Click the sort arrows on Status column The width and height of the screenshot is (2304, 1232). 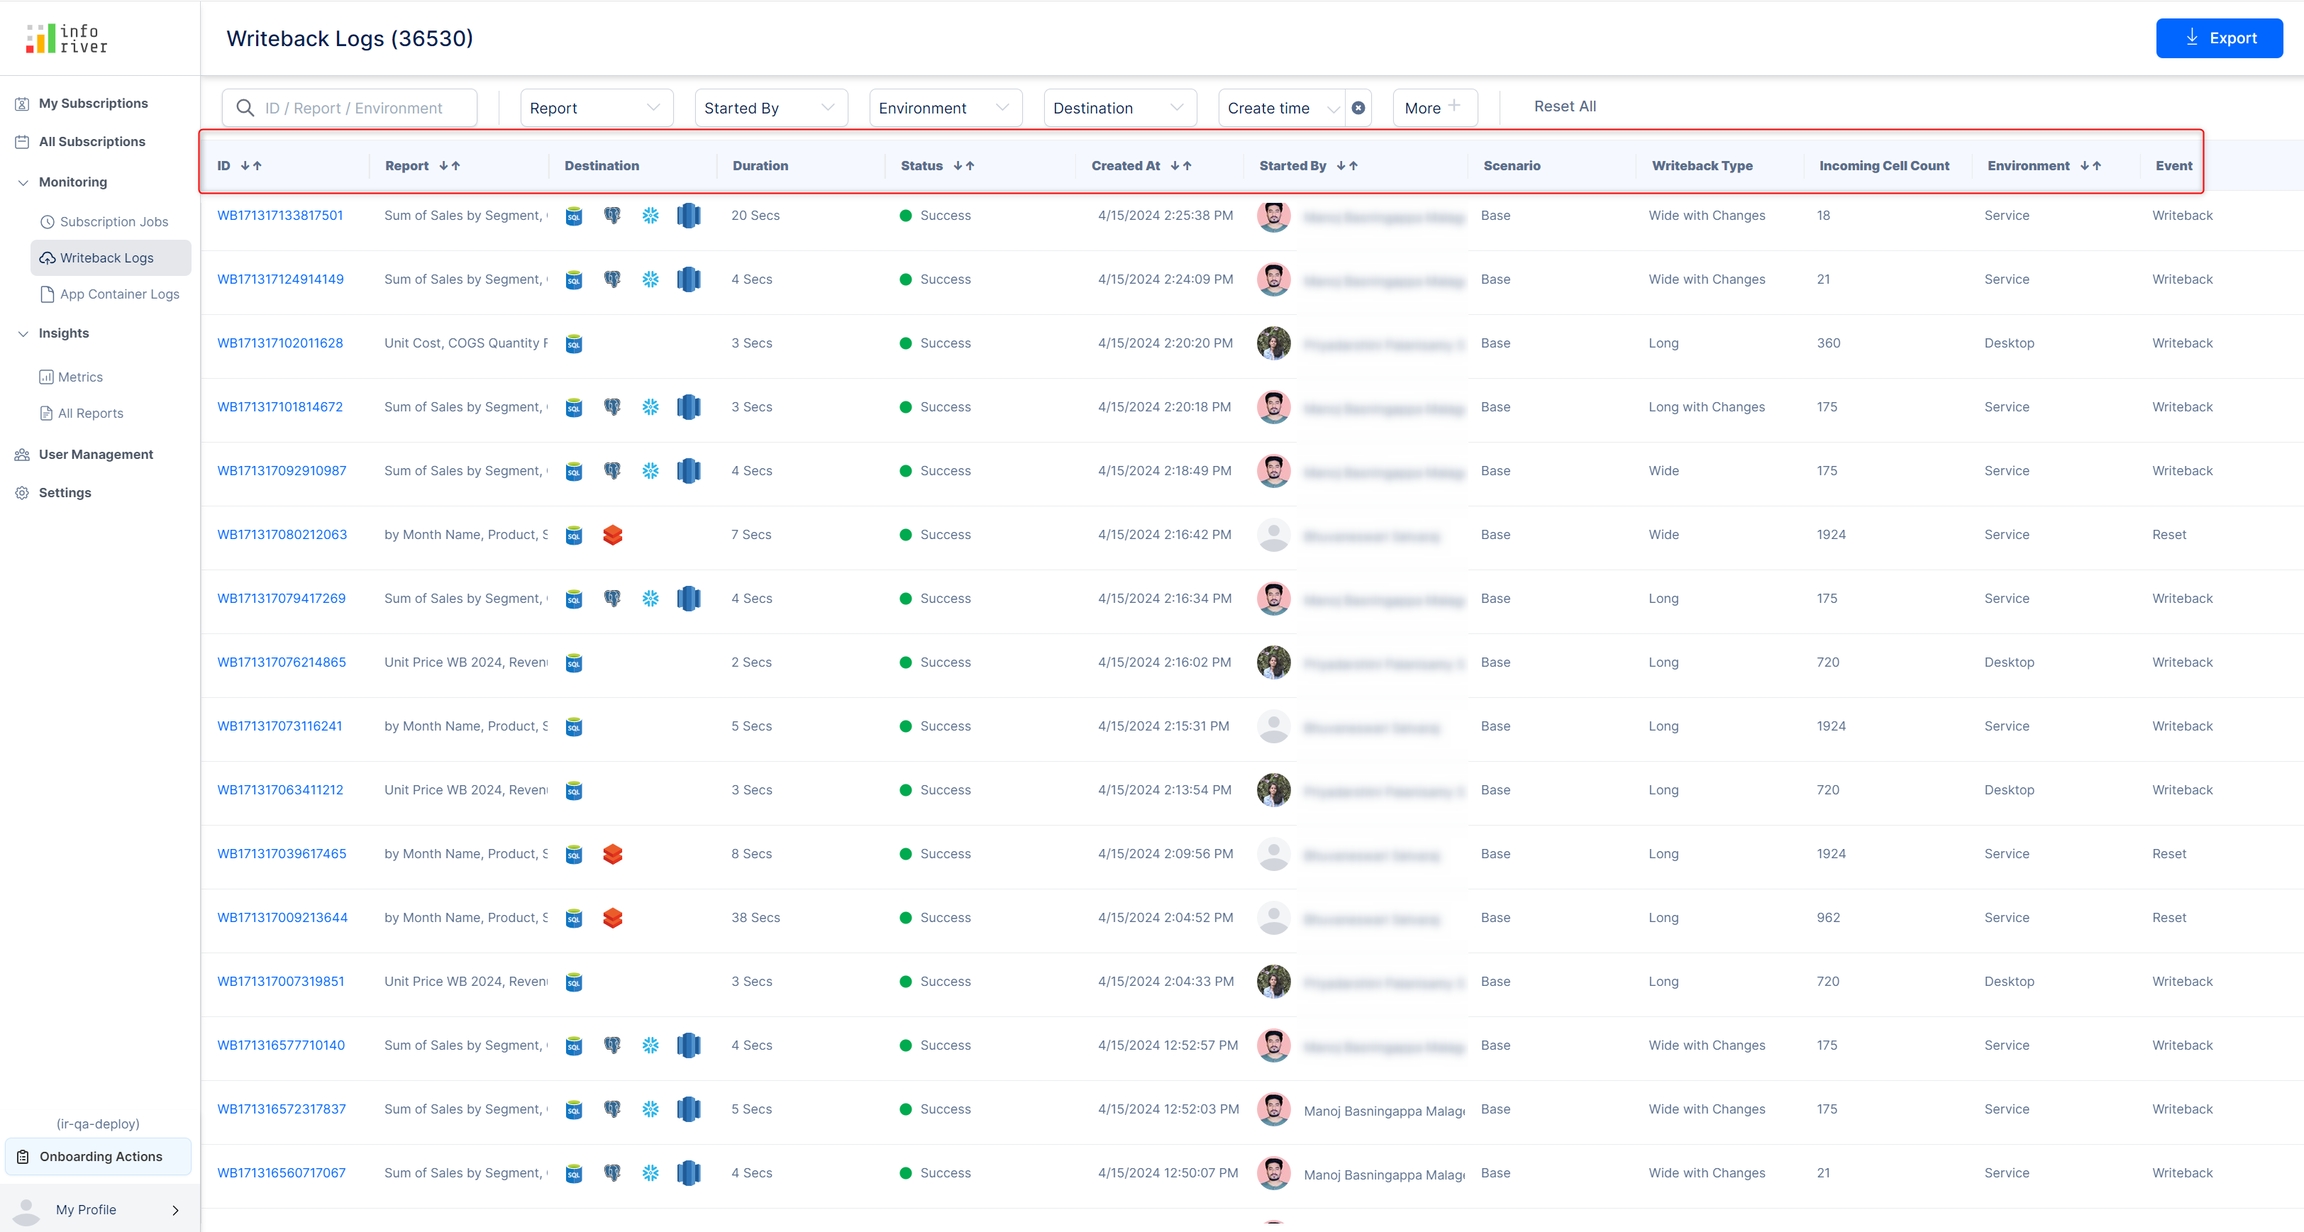[x=964, y=166]
